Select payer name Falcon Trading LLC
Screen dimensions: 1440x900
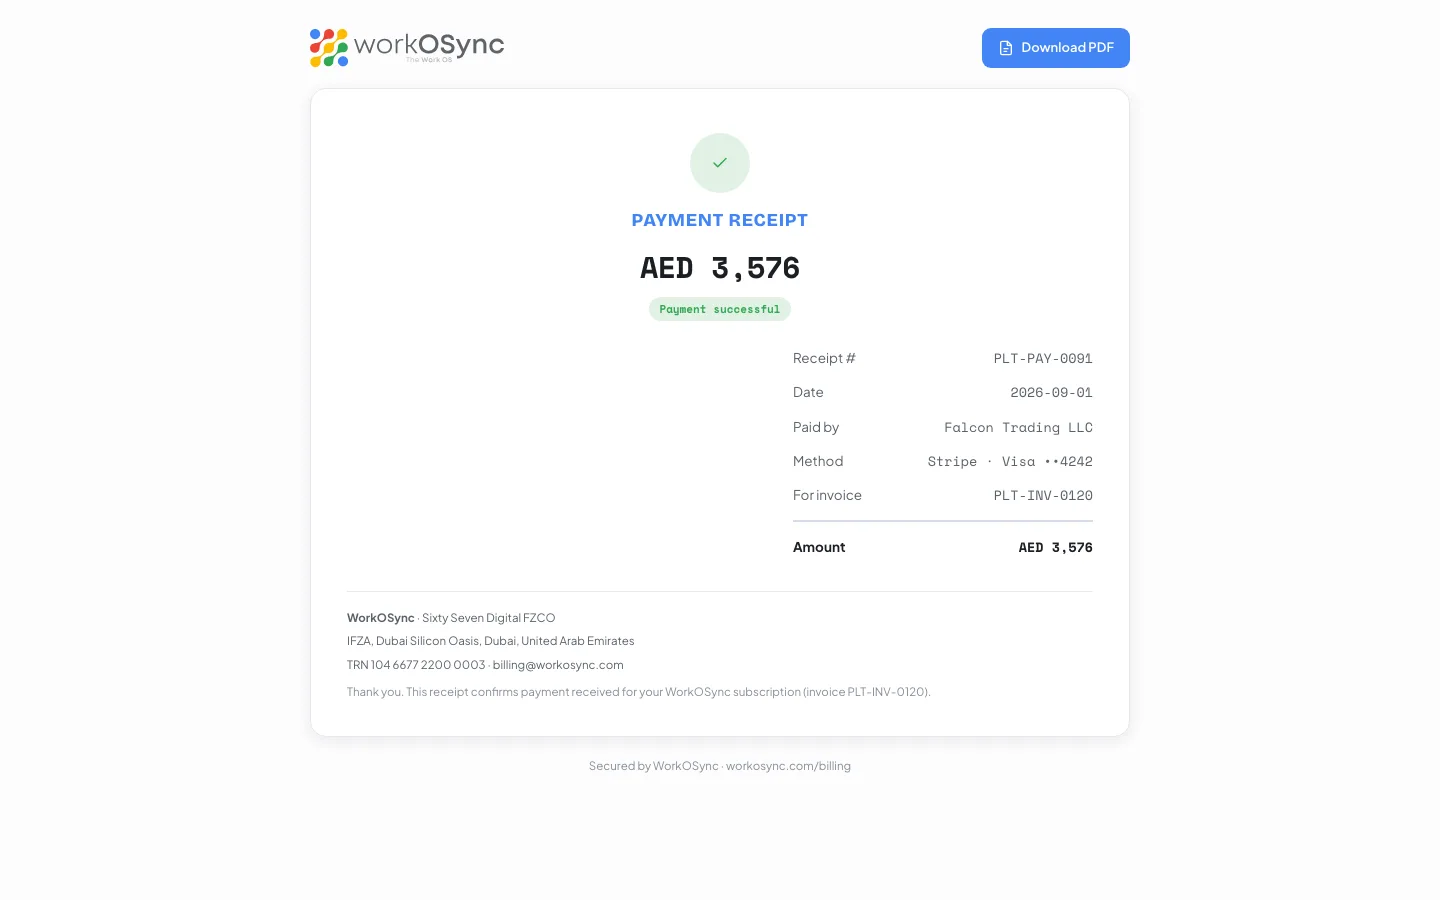coord(1018,428)
